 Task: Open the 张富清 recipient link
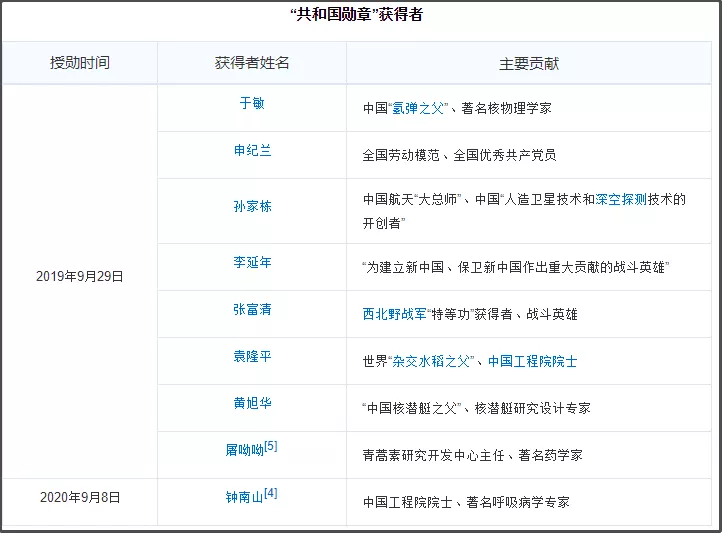(252, 310)
